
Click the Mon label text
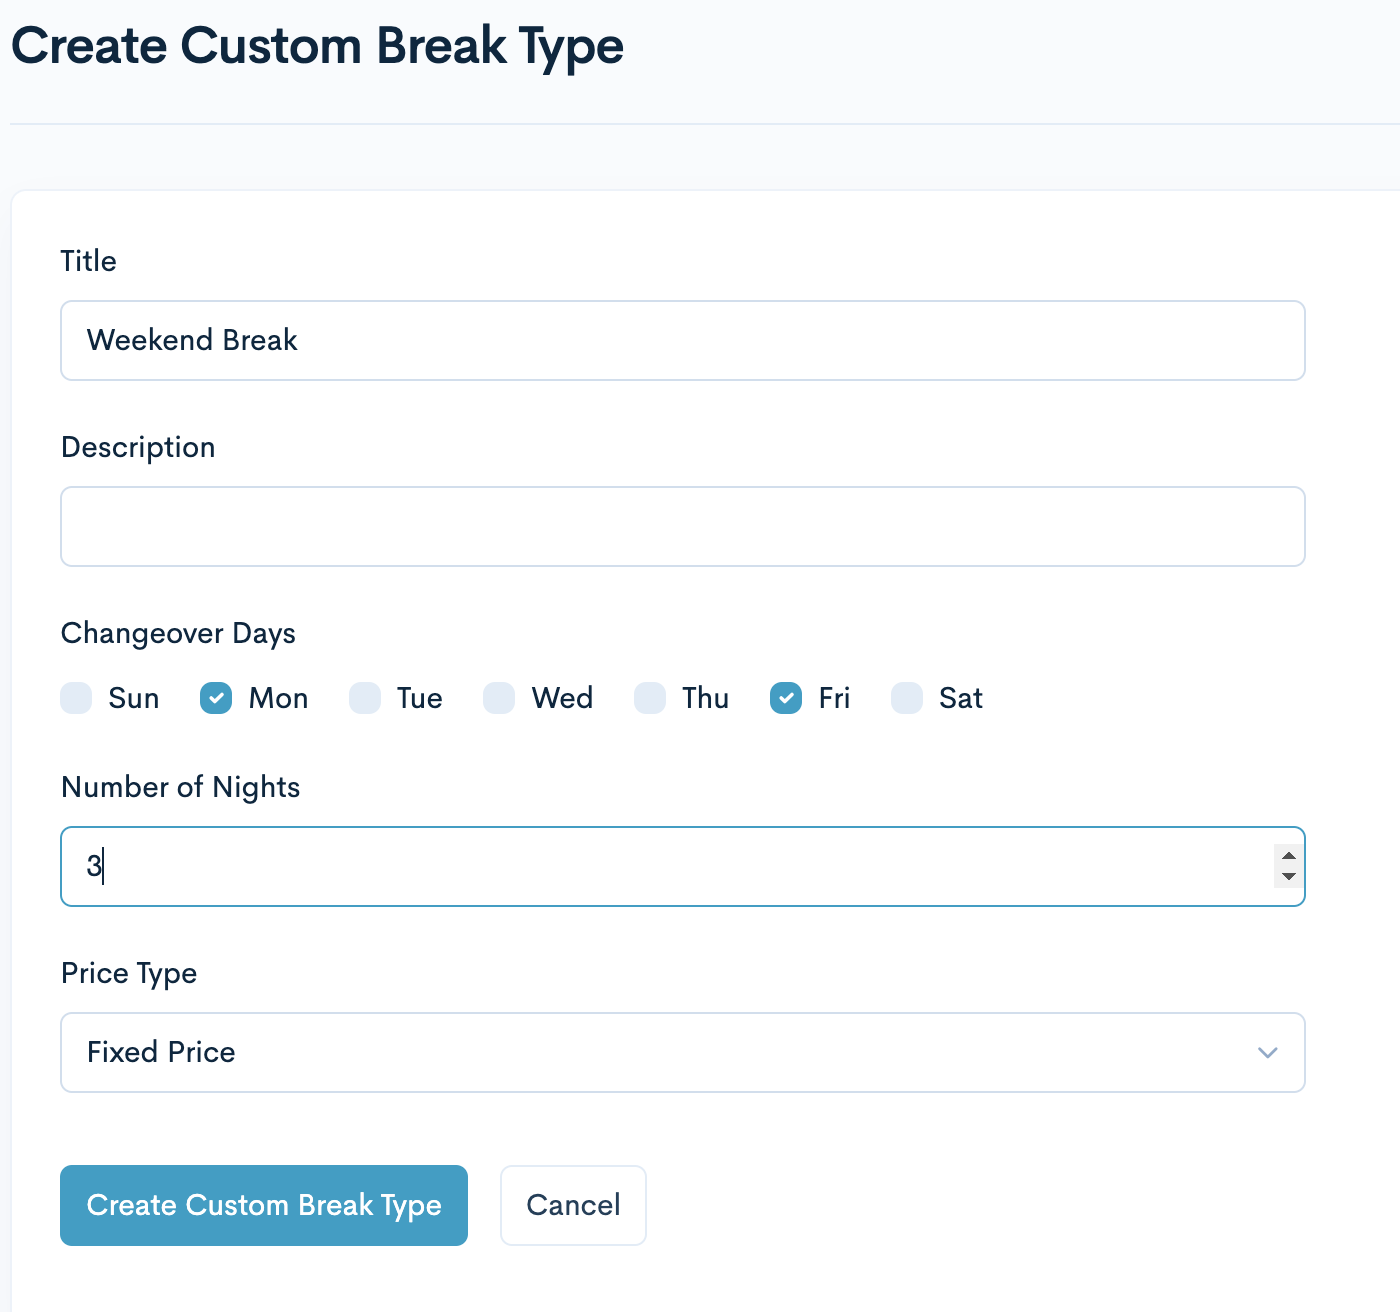(278, 698)
